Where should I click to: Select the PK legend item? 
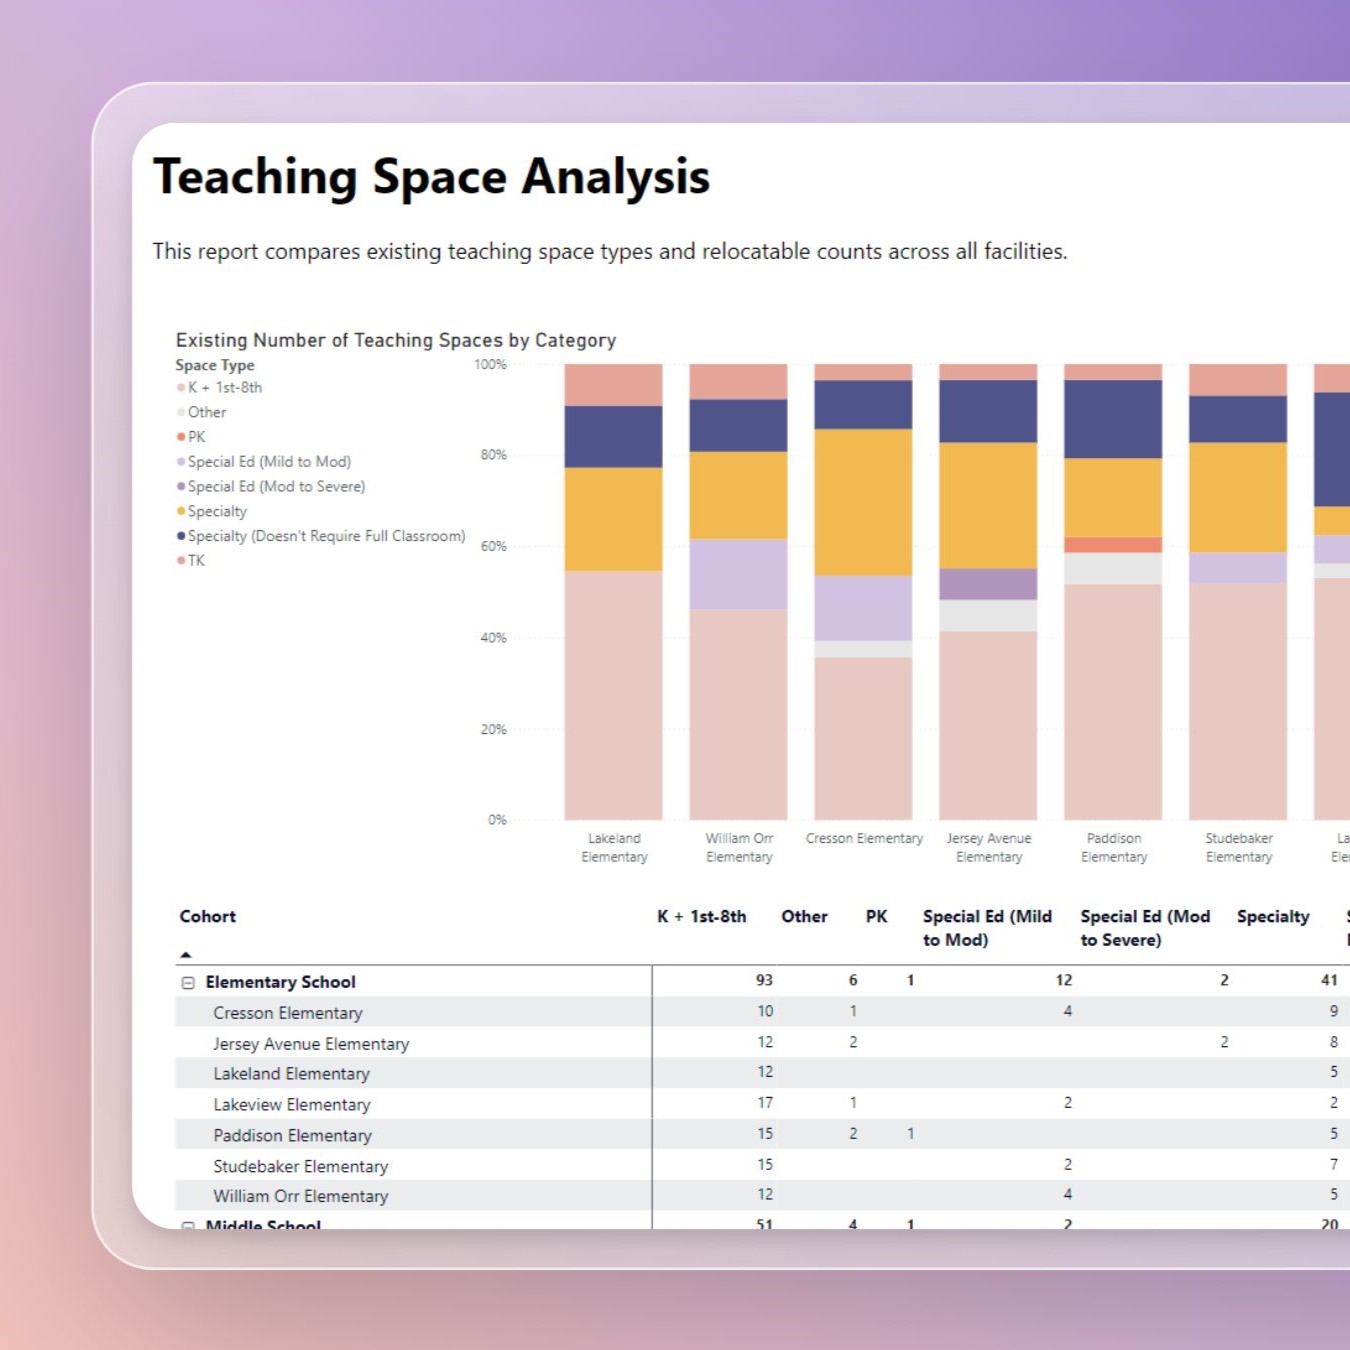point(191,437)
